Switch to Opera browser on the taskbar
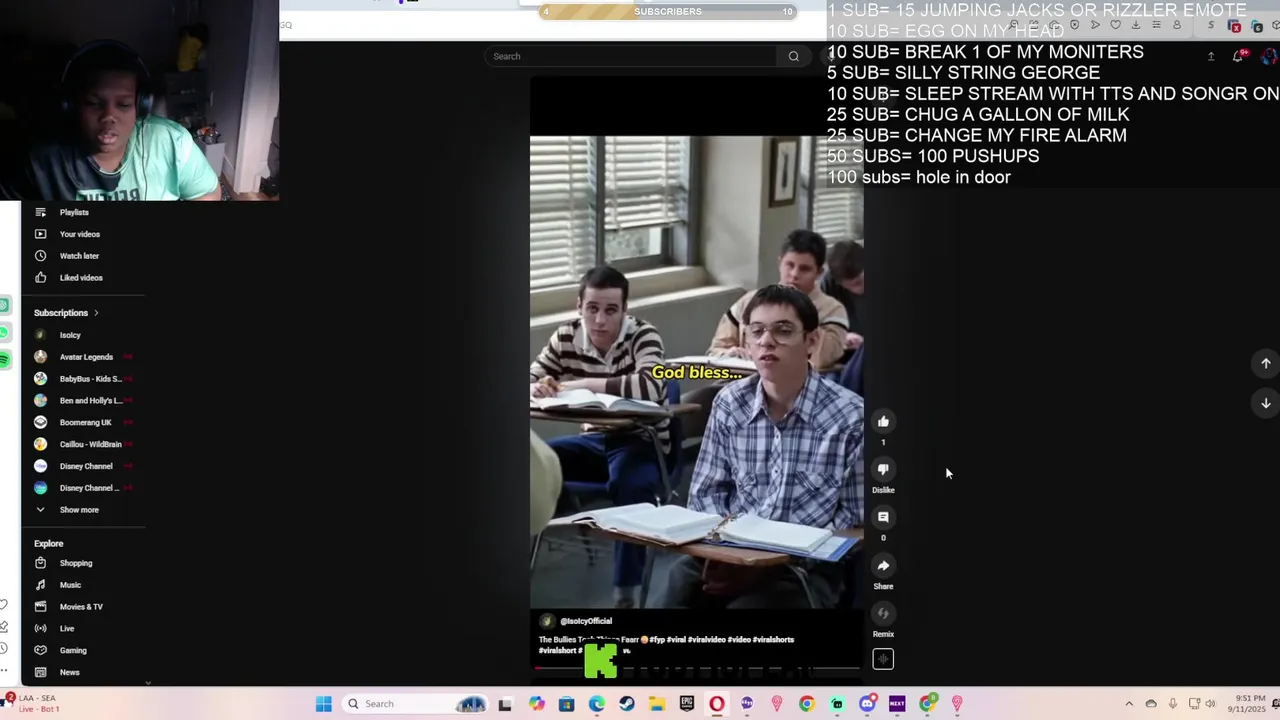Viewport: 1280px width, 720px height. point(717,704)
